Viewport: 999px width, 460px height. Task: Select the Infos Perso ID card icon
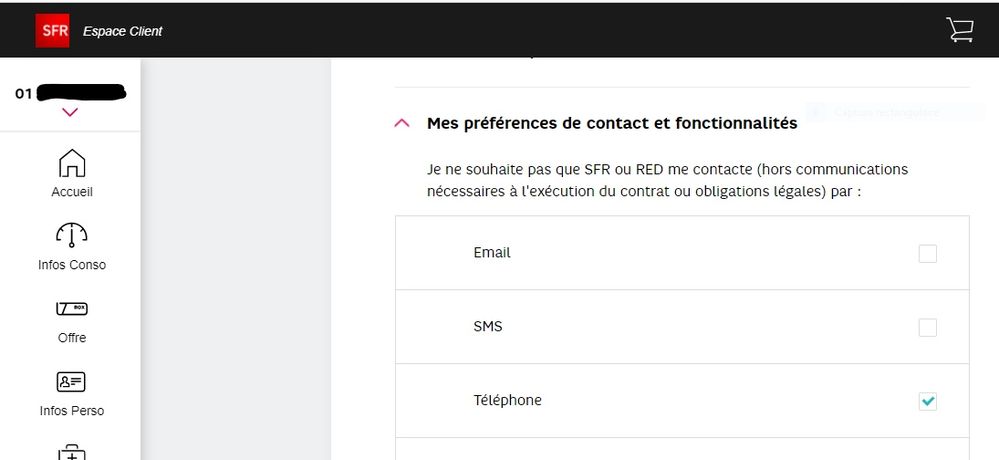tap(71, 382)
